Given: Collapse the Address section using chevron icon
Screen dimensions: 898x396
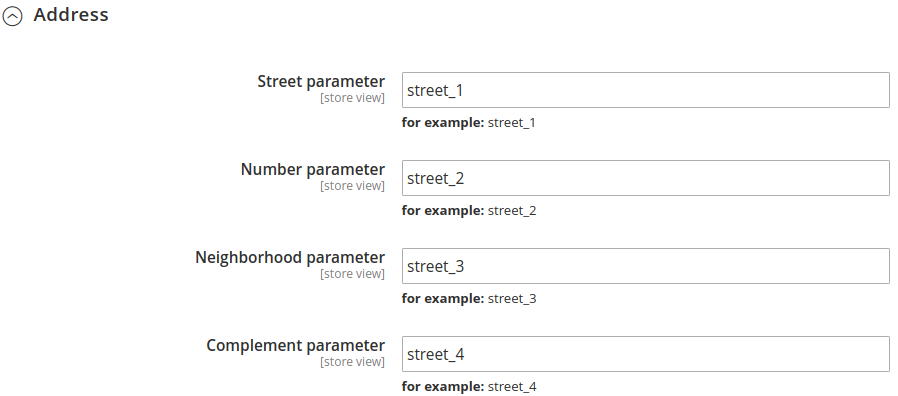Looking at the screenshot, I should [x=13, y=16].
